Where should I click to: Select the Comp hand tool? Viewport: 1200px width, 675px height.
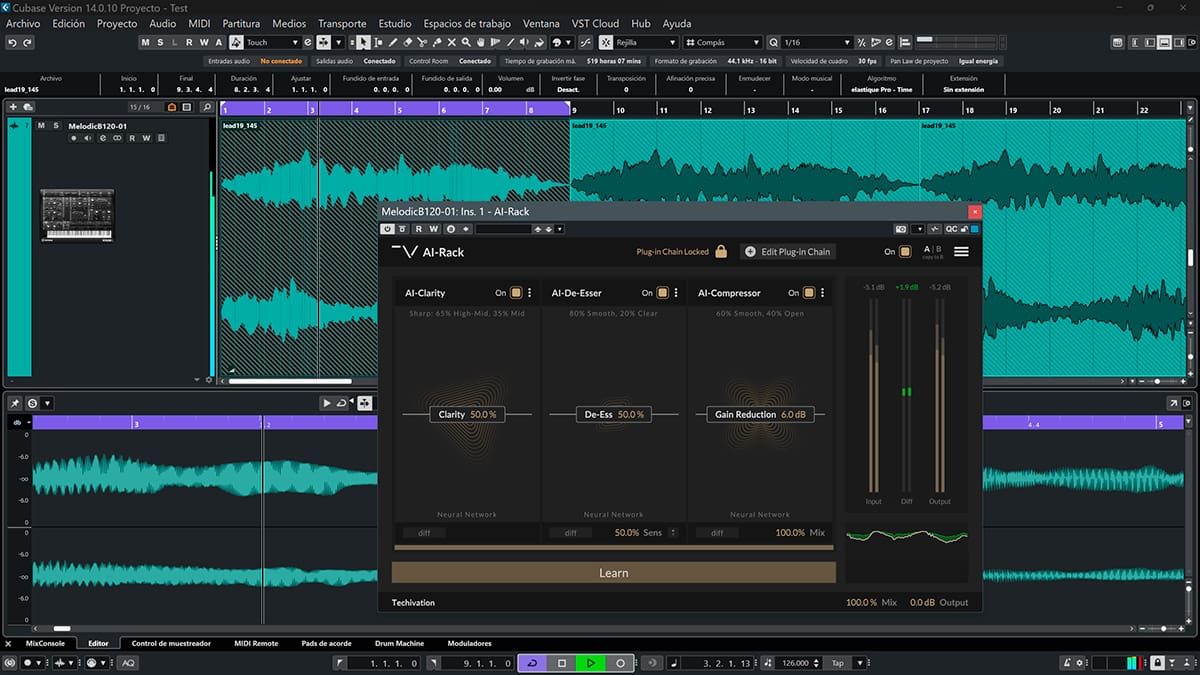[x=480, y=42]
